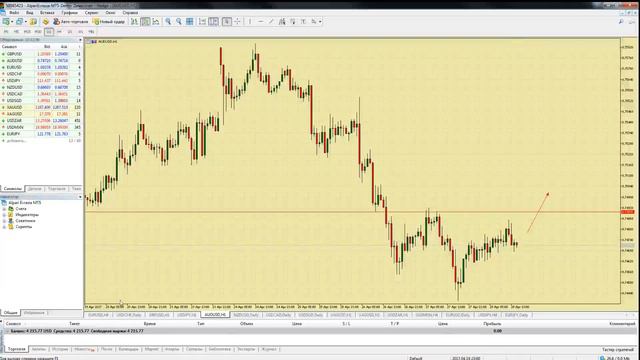The width and height of the screenshot is (640, 360).
Task: Select GBPUSD row in Market Watch
Action: tap(41, 54)
